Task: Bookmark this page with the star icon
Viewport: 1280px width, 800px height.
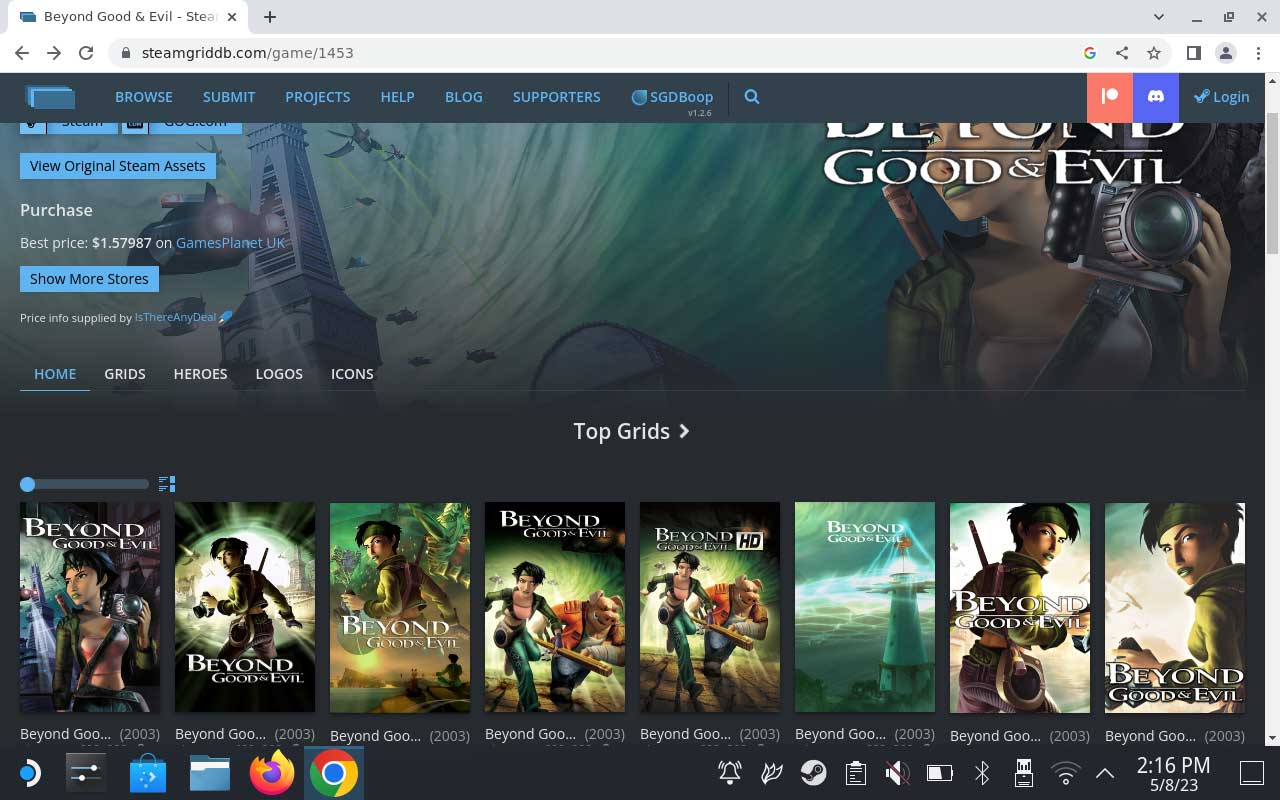Action: click(1154, 53)
